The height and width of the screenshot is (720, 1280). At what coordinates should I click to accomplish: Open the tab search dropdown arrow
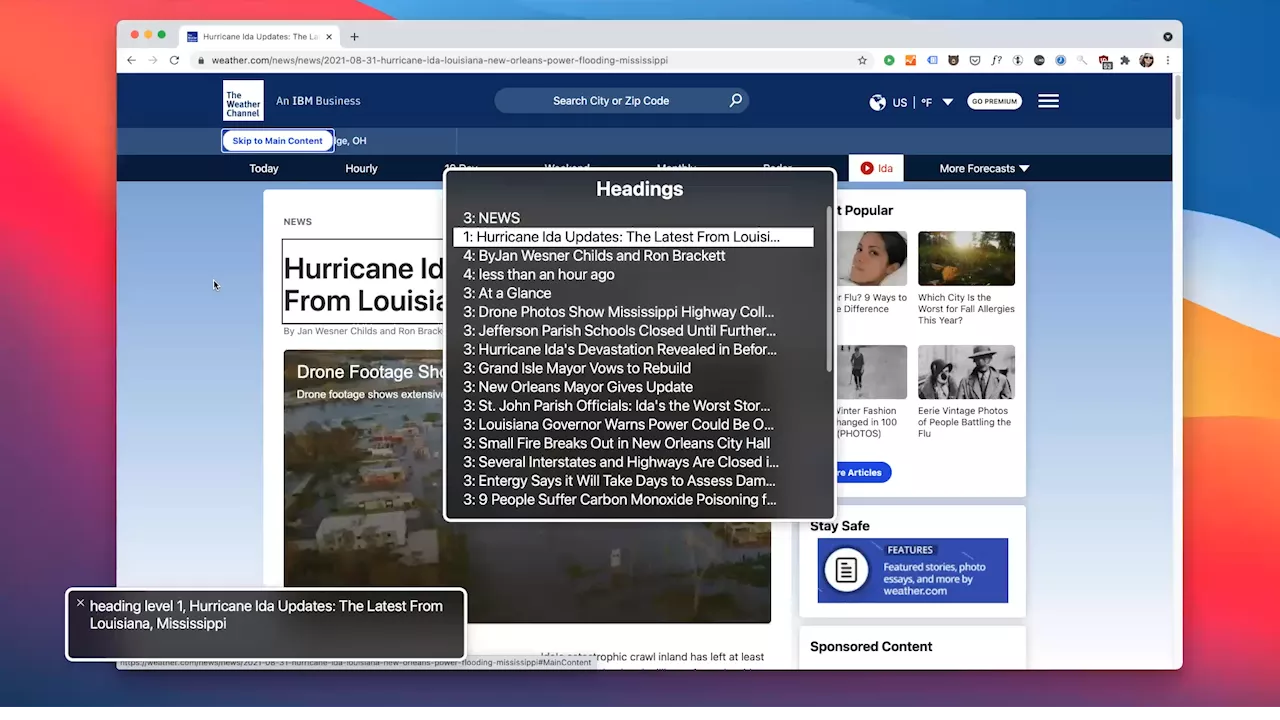1167,37
